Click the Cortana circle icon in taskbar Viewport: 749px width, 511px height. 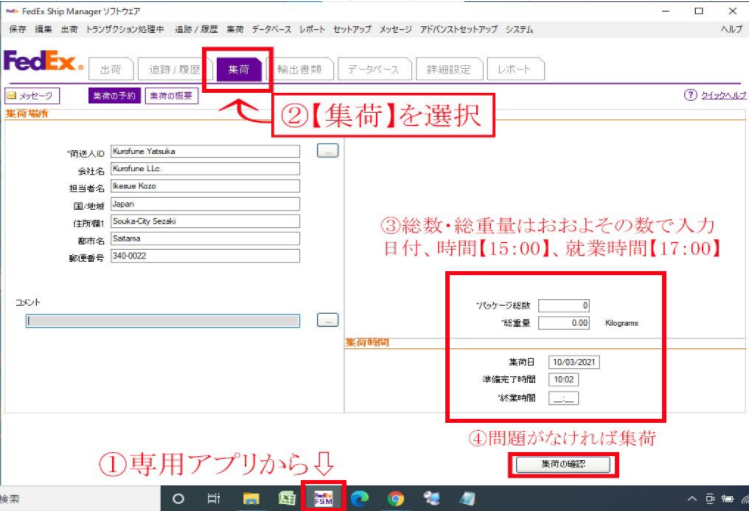(178, 499)
